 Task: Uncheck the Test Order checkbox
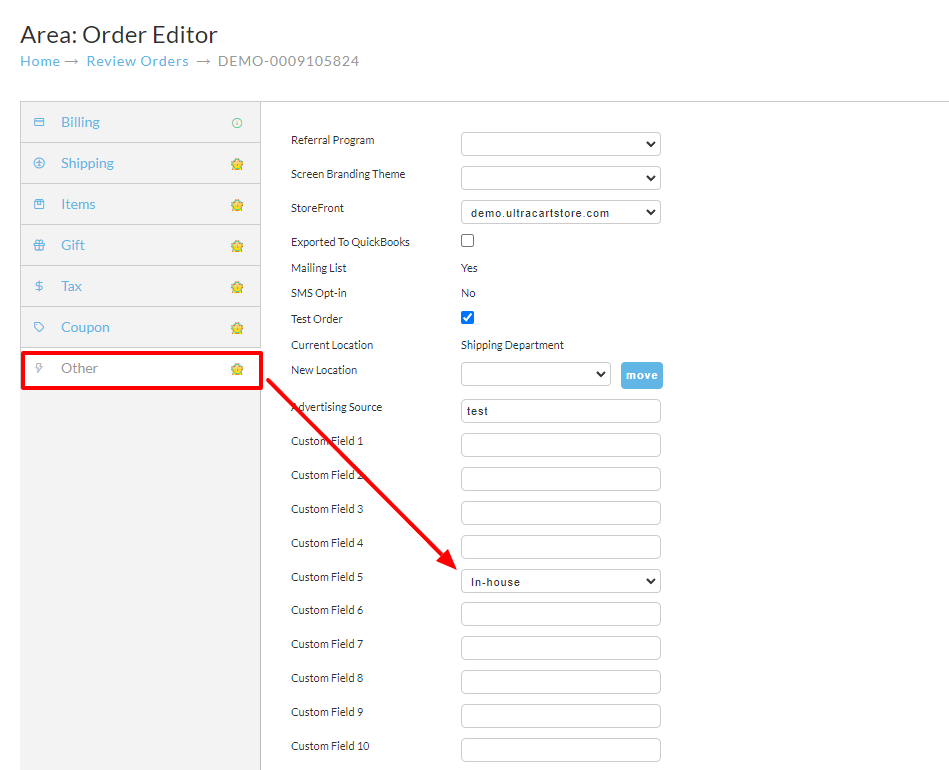tap(468, 318)
